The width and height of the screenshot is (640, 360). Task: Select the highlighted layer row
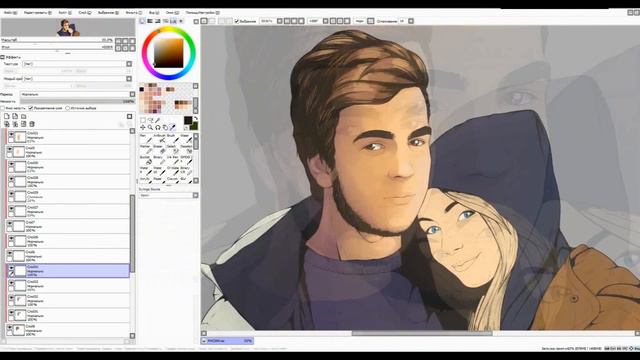[68, 271]
